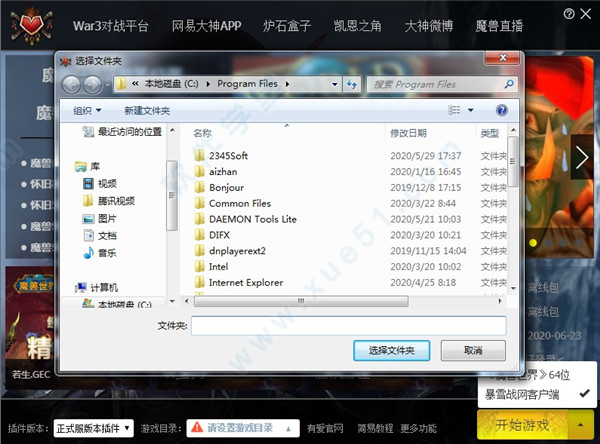This screenshot has height=444, width=600.
Task: Open address bar history dropdown arrow
Action: pyautogui.click(x=334, y=84)
